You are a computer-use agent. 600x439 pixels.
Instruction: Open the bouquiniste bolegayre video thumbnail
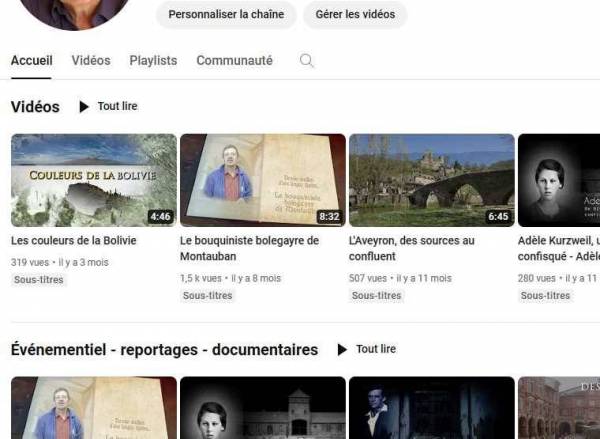pyautogui.click(x=262, y=180)
